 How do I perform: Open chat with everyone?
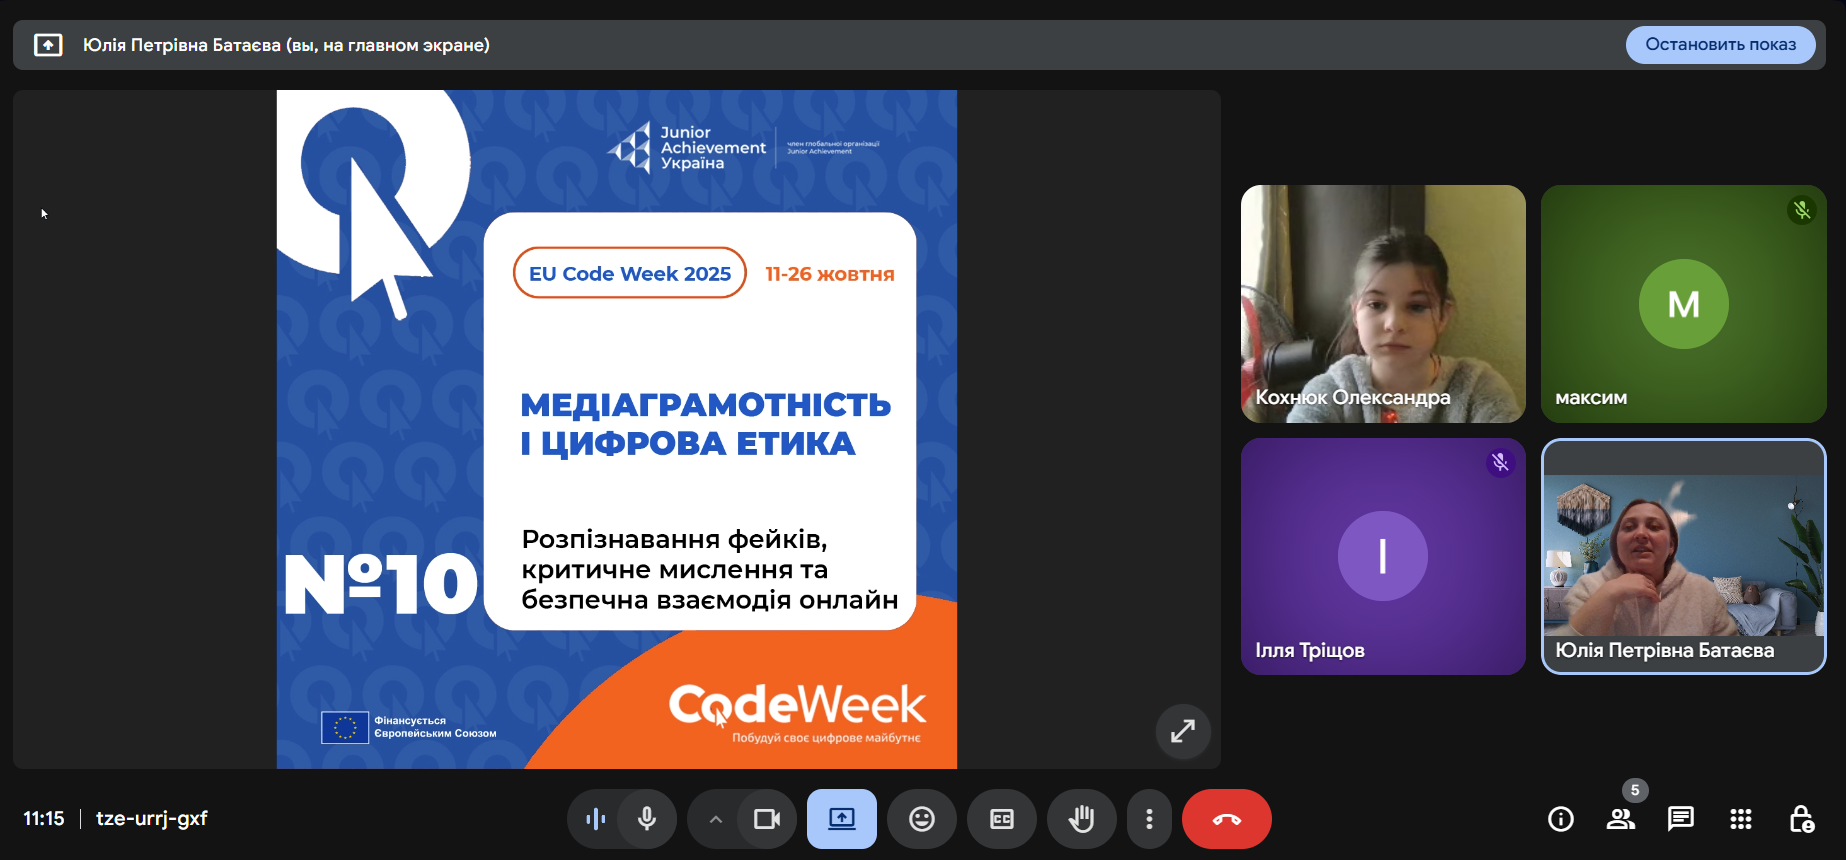[1680, 819]
